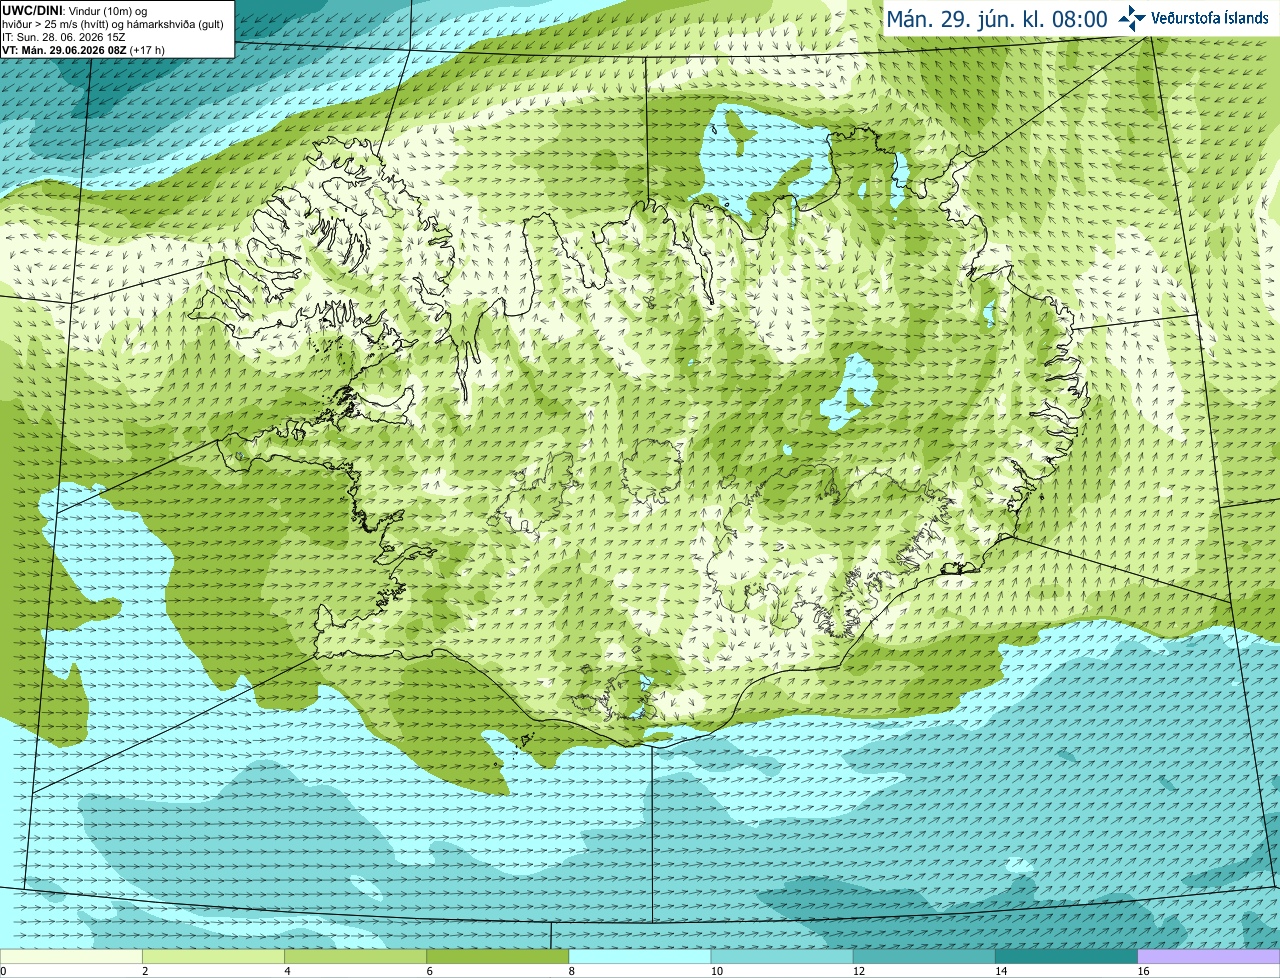Click the Veðurstofa Íslands logo icon
This screenshot has width=1280, height=978.
point(1132,18)
